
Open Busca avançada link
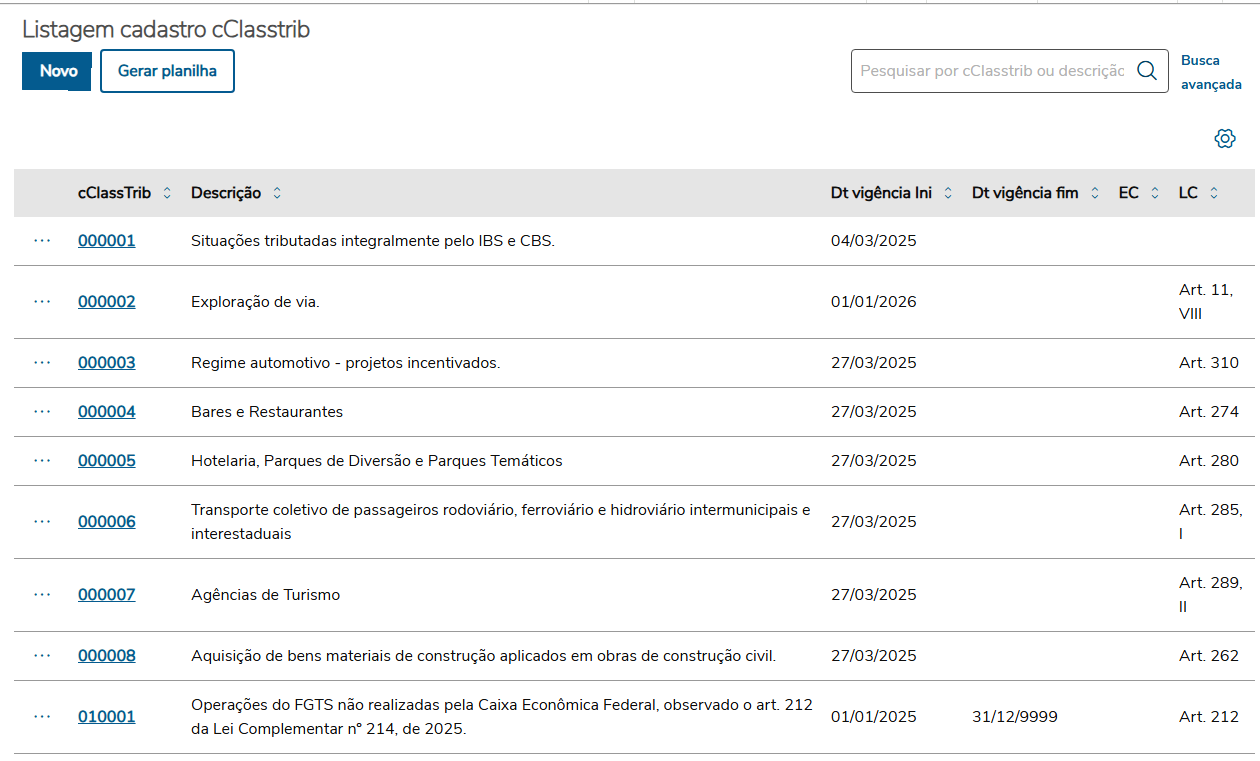pyautogui.click(x=1210, y=72)
